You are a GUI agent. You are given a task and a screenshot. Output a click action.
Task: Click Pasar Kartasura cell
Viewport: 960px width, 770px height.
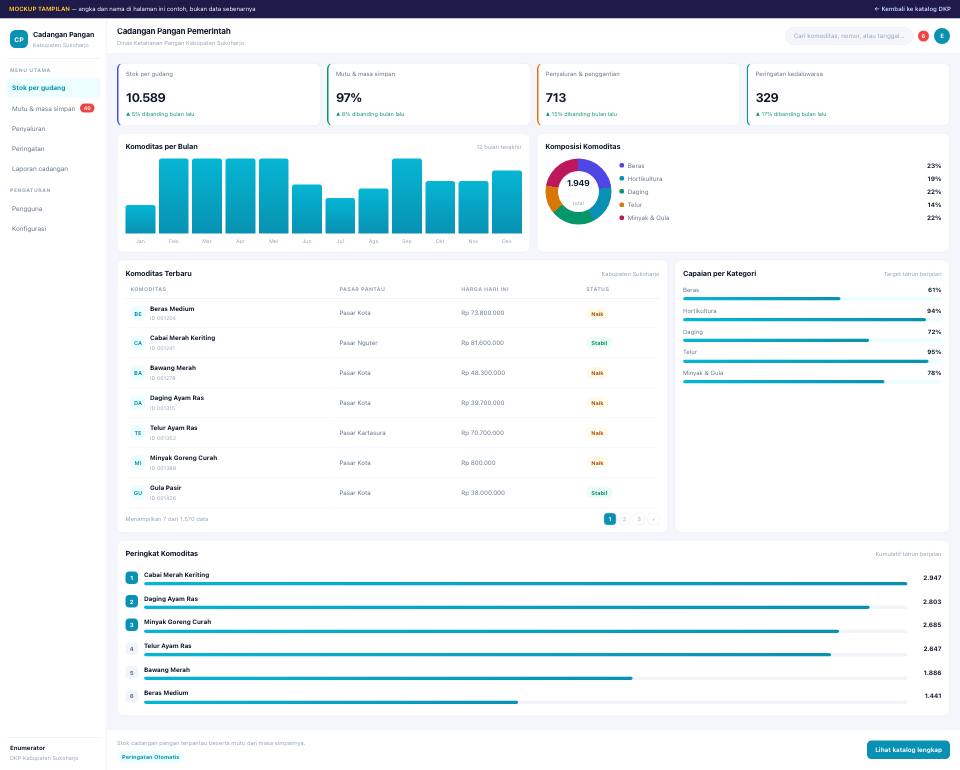click(362, 433)
